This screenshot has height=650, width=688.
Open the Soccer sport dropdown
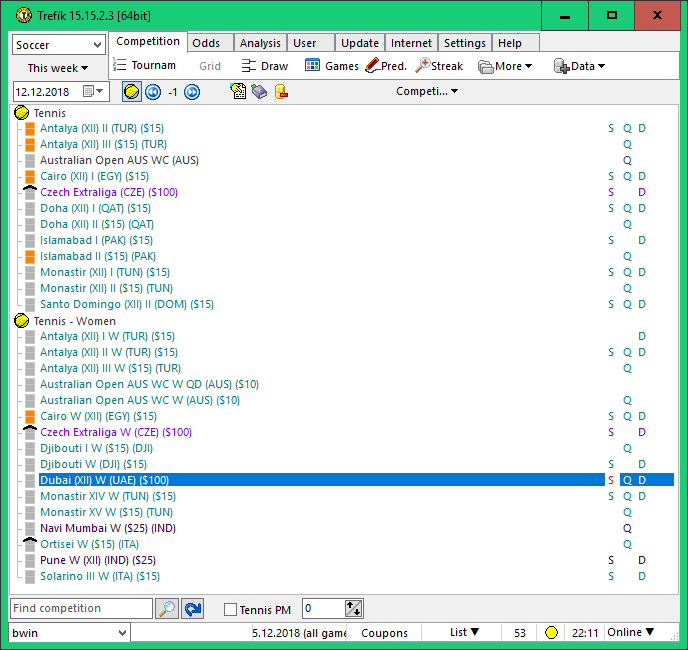[59, 45]
